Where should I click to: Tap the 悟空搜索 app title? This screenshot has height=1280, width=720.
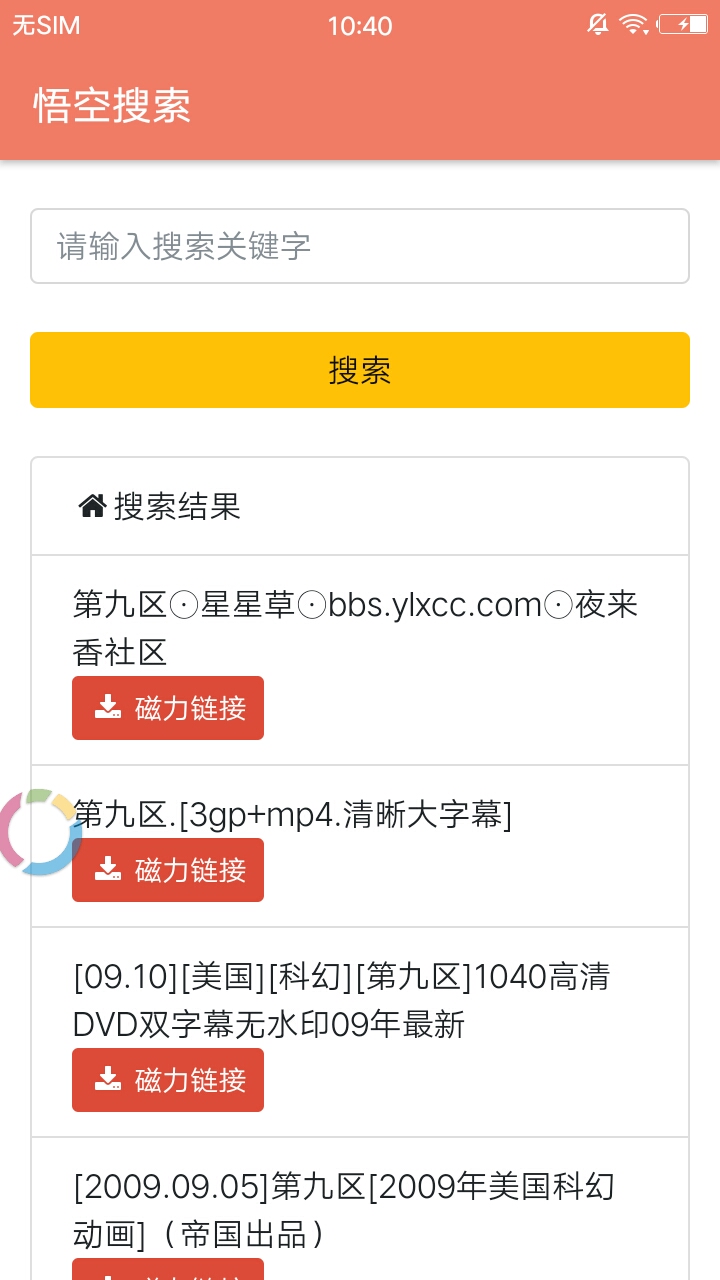tap(112, 105)
